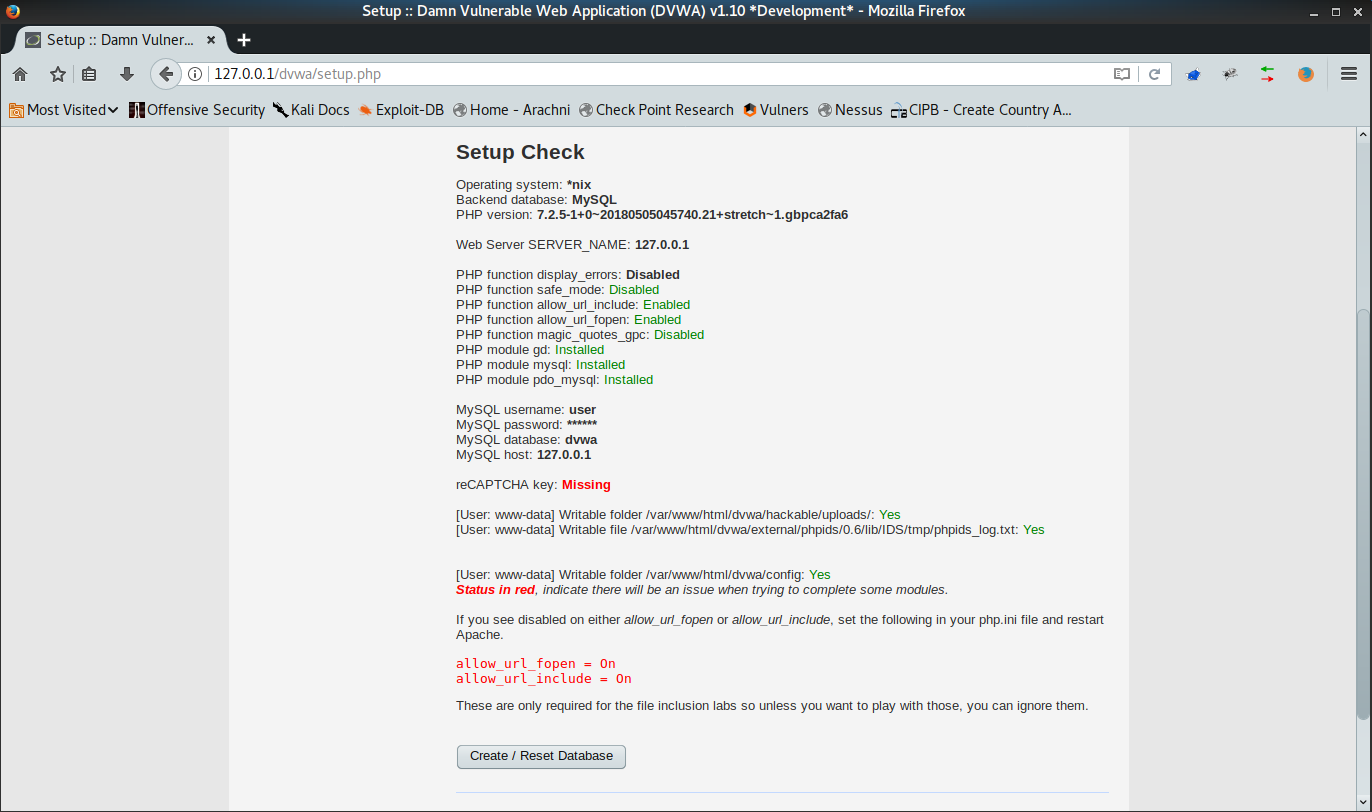The width and height of the screenshot is (1372, 812).
Task: Click the blue extension icon in toolbar
Action: click(x=1193, y=74)
